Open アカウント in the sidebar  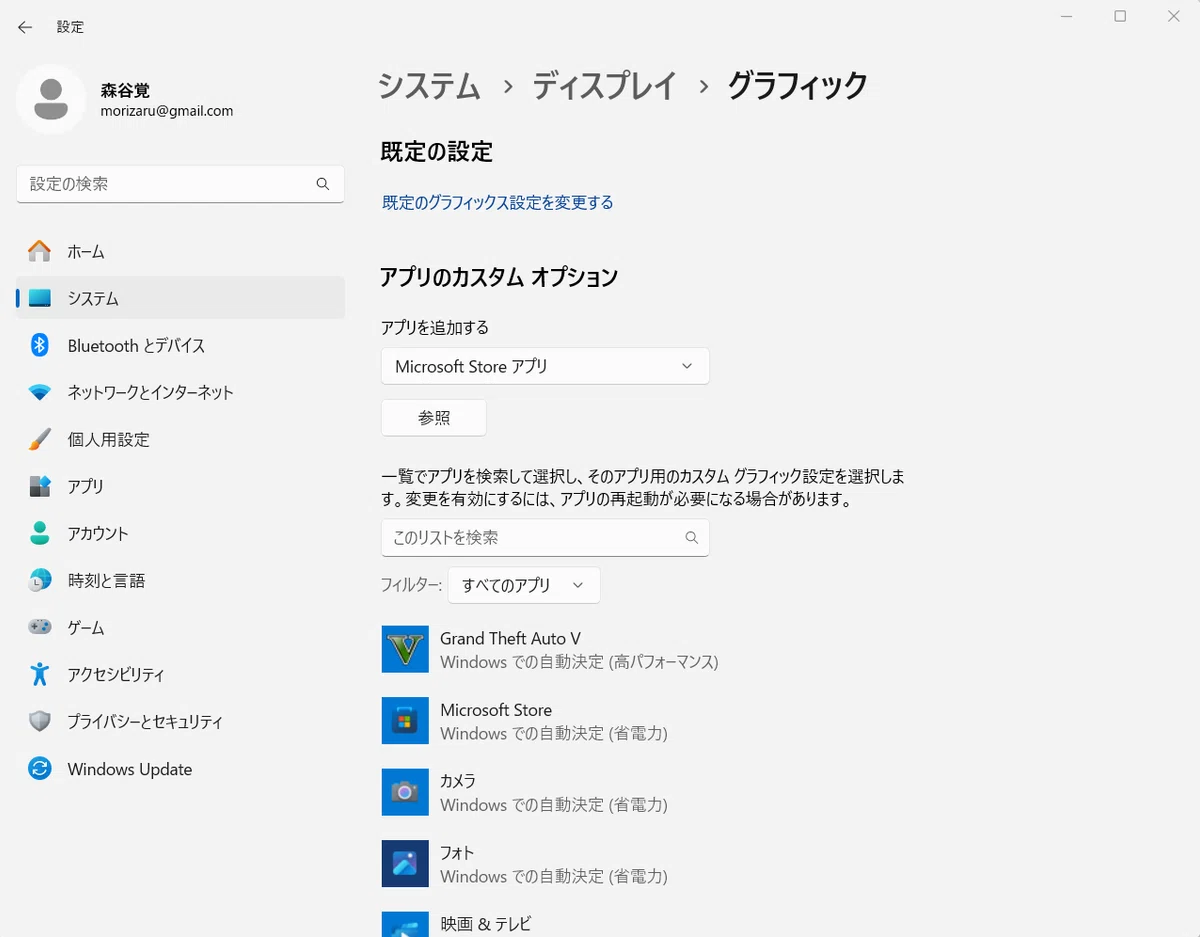point(181,533)
